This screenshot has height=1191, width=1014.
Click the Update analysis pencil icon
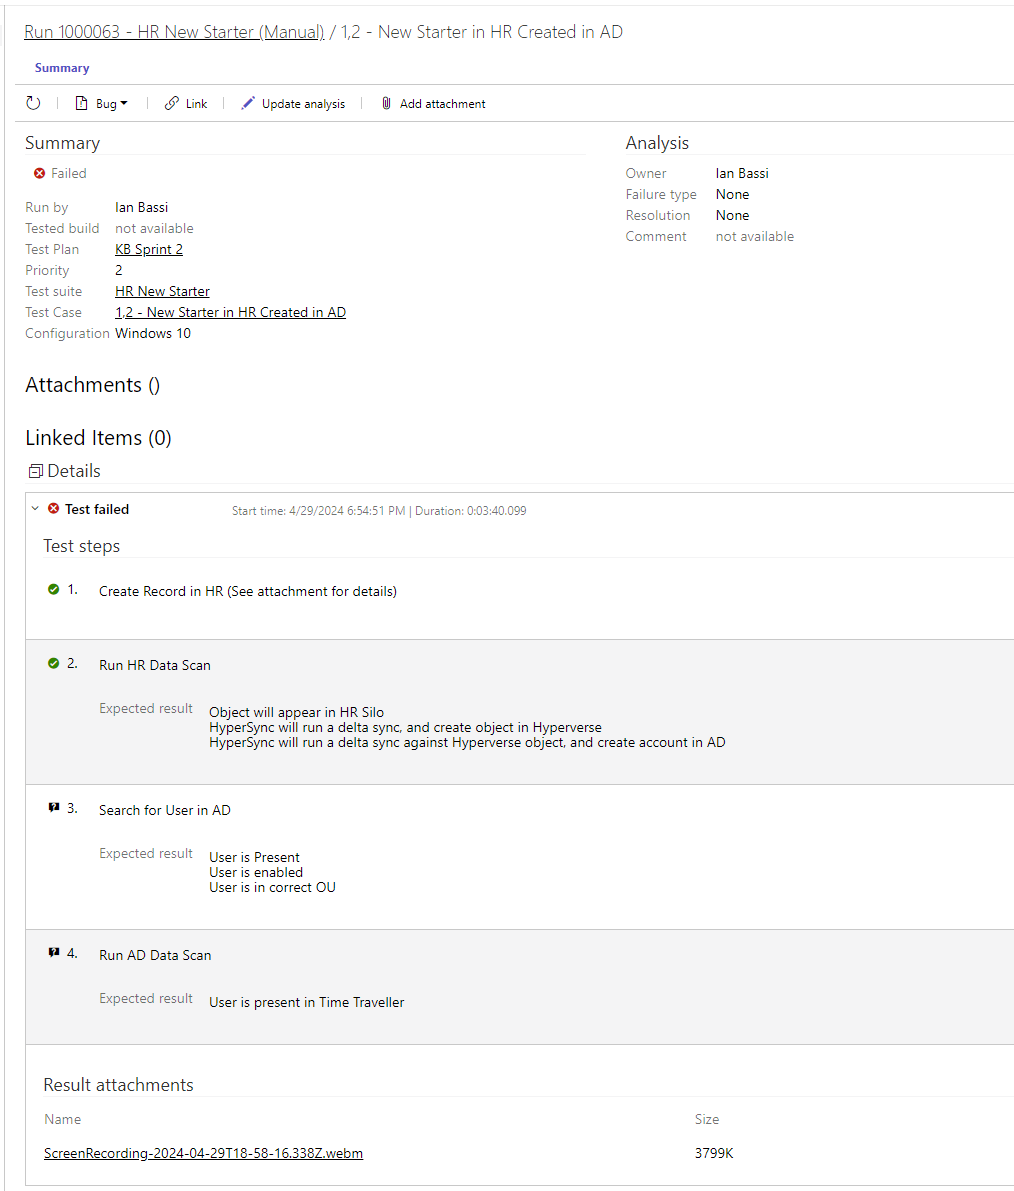coord(248,103)
